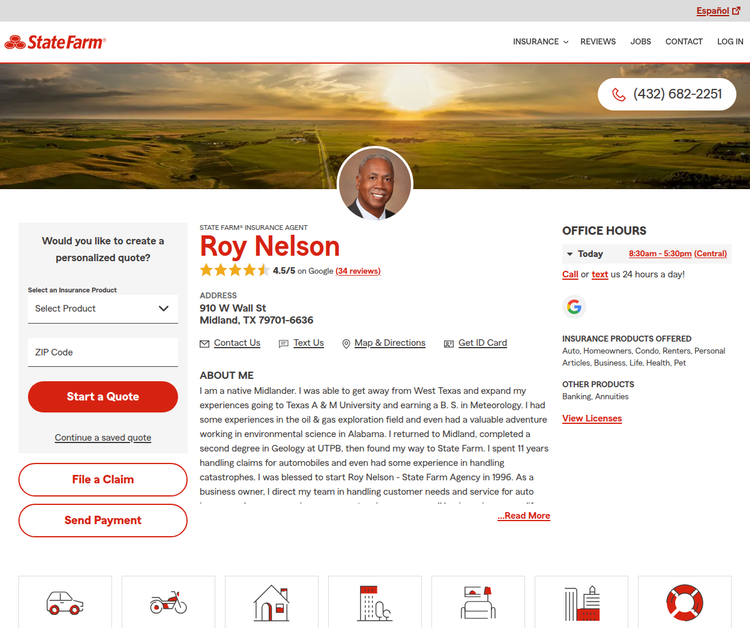Click the ABOUT ME heading
This screenshot has width=750, height=628.
point(227,375)
